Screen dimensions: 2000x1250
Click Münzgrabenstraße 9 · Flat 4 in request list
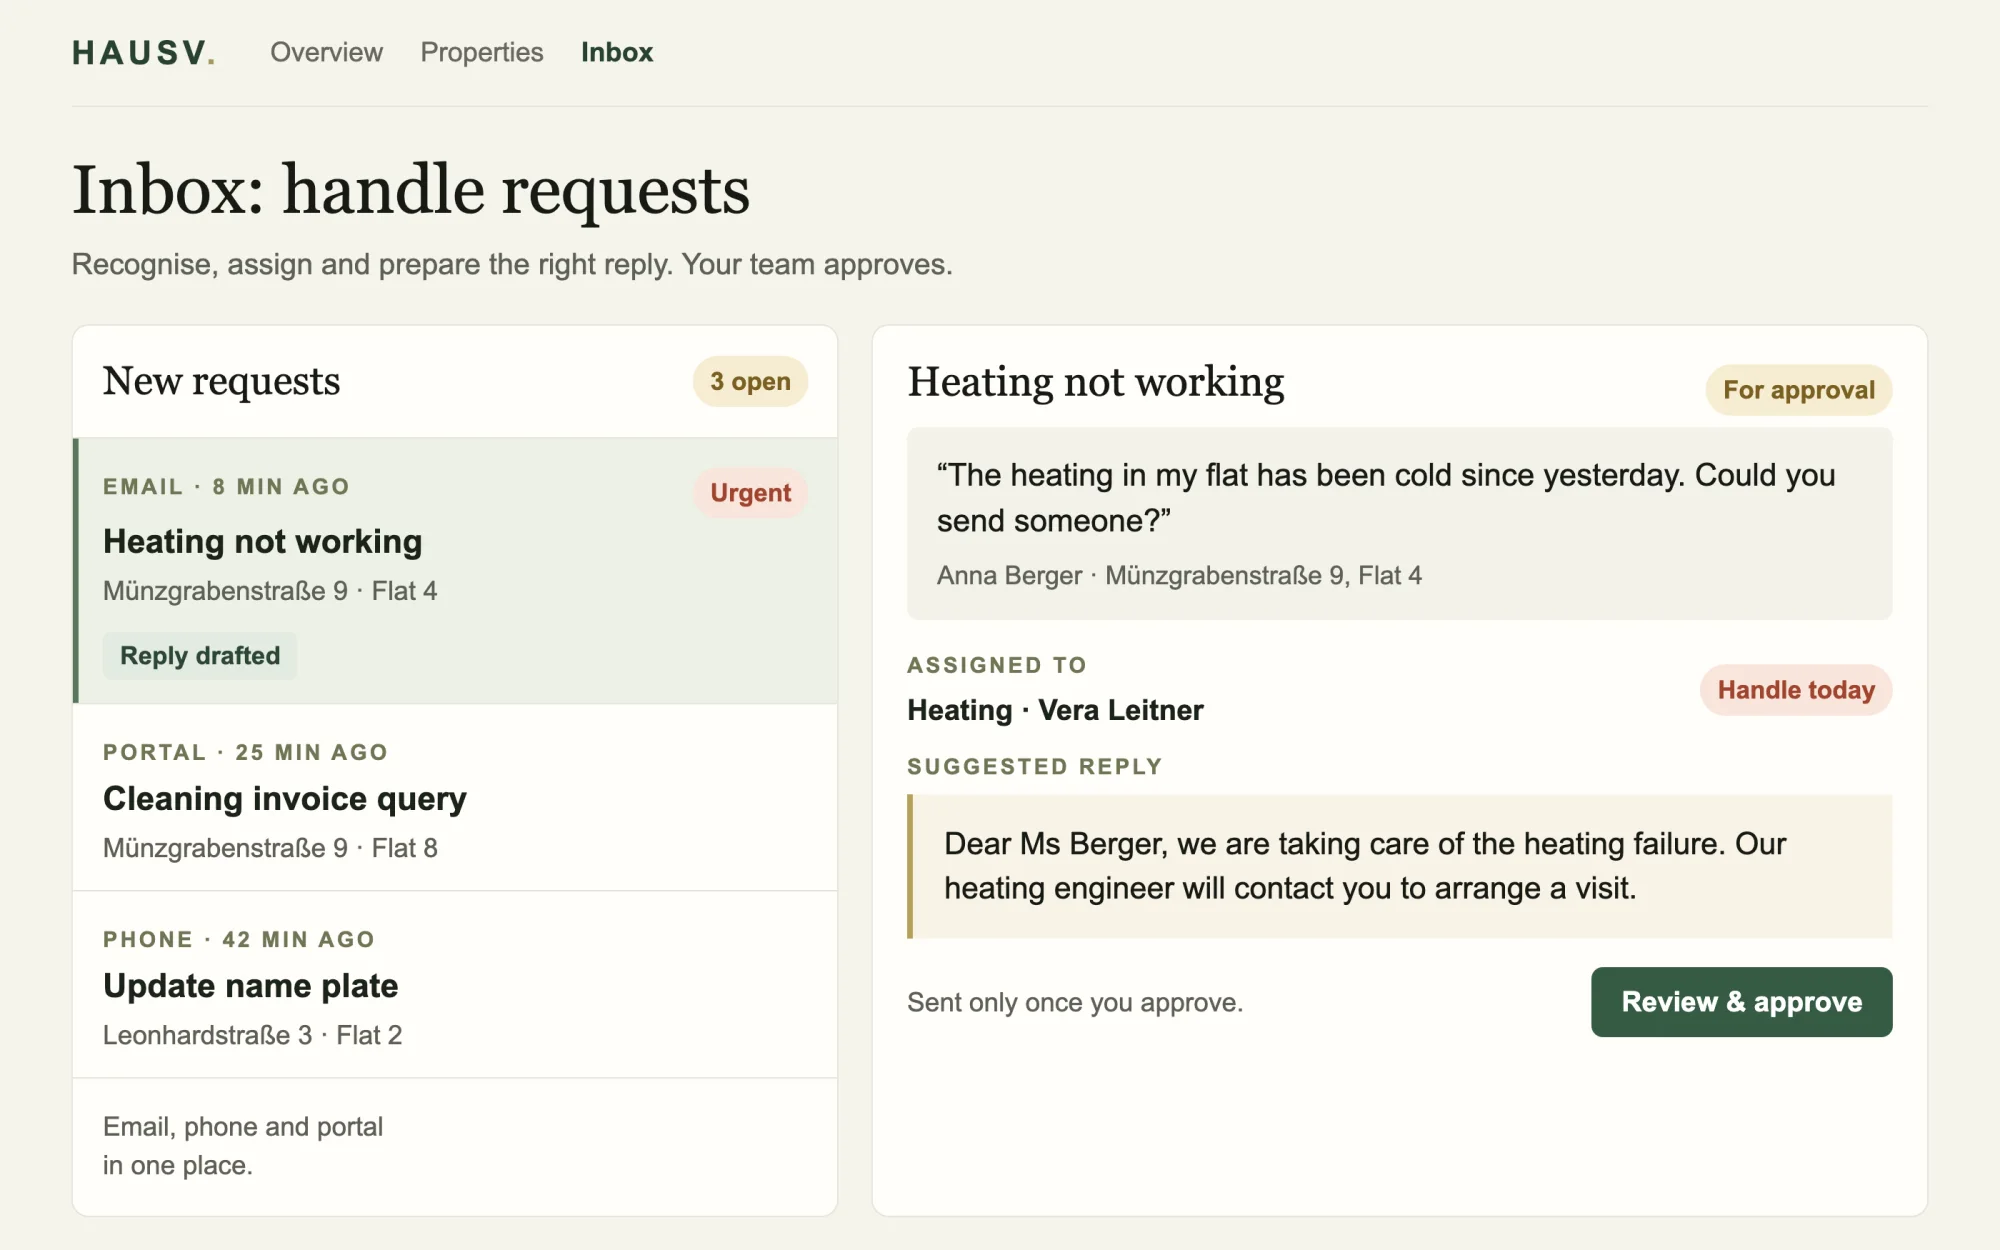click(270, 591)
